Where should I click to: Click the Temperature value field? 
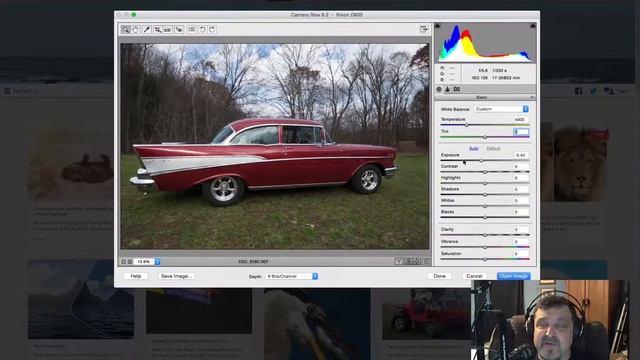click(x=521, y=120)
